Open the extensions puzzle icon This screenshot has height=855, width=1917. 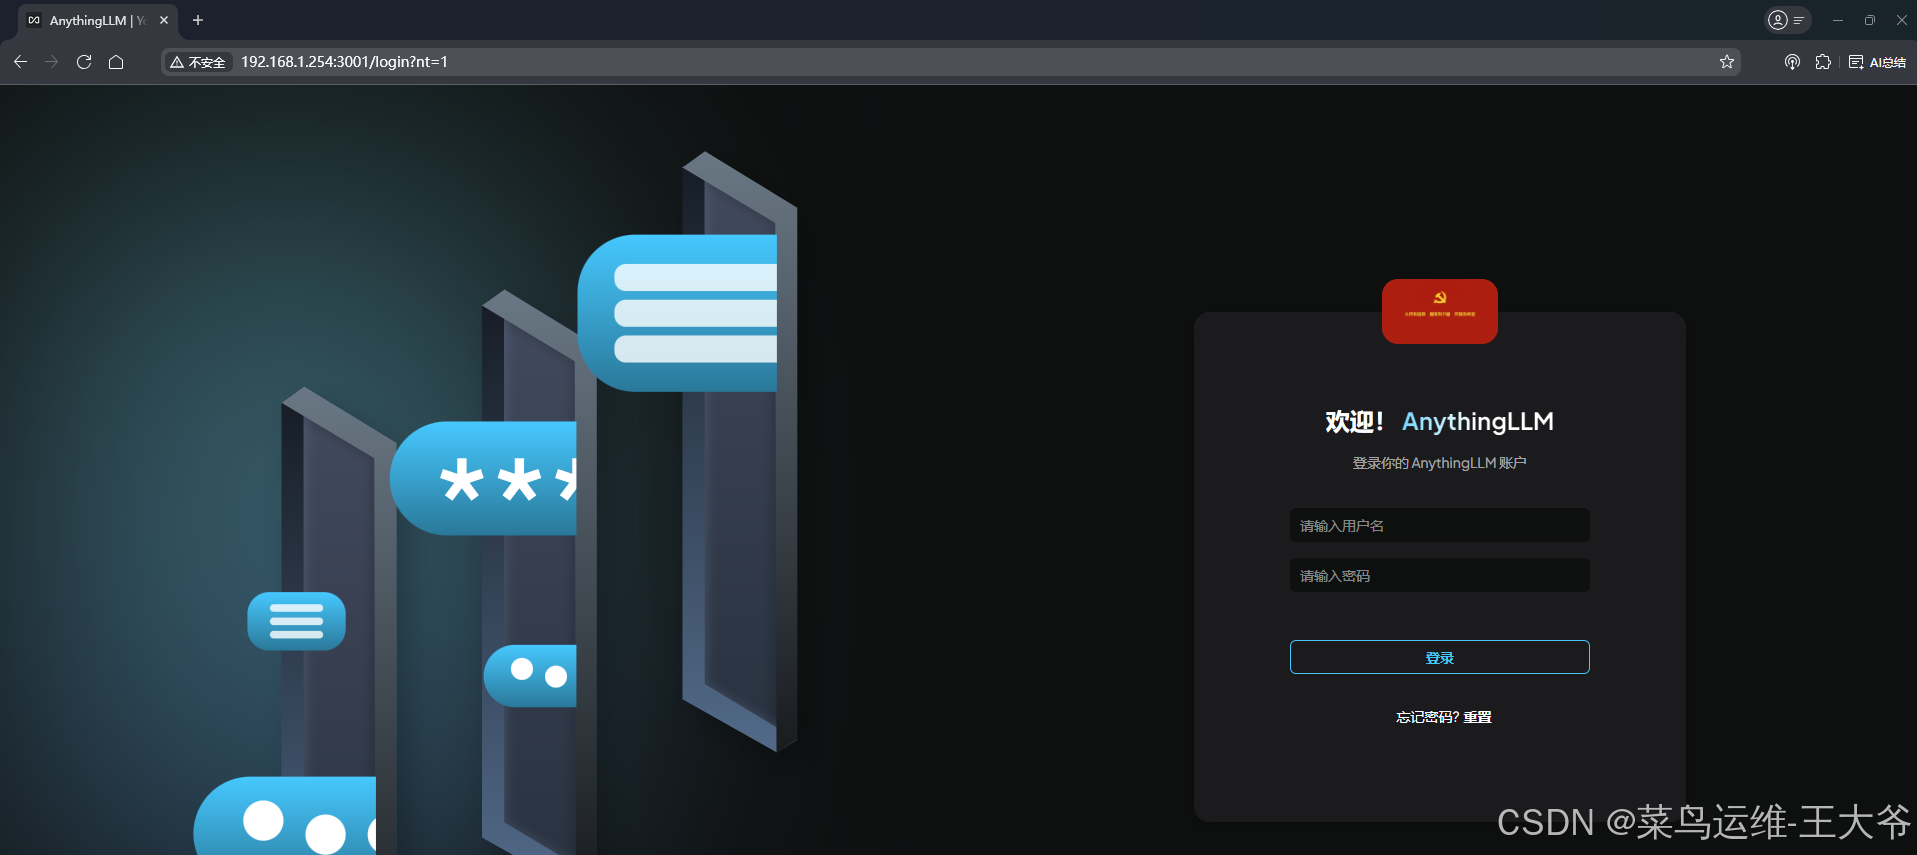(x=1823, y=62)
